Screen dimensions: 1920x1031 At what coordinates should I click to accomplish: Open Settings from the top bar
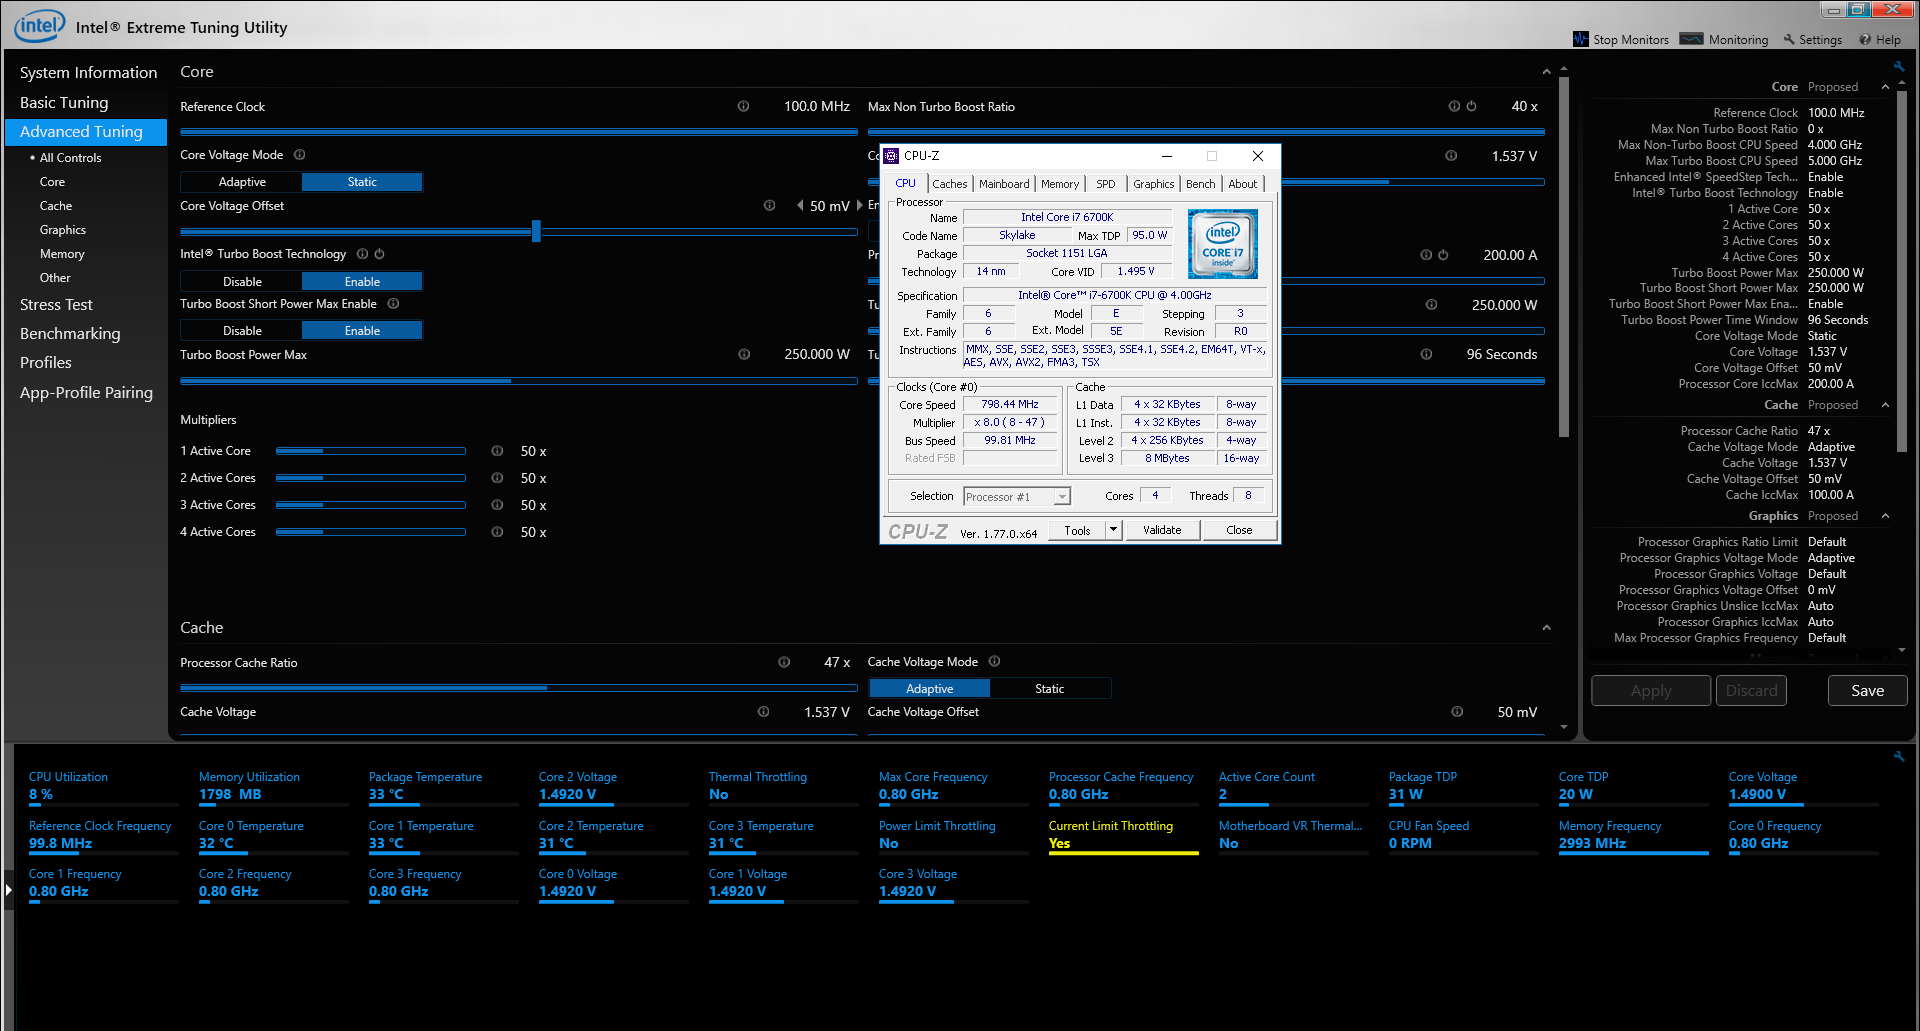1812,39
